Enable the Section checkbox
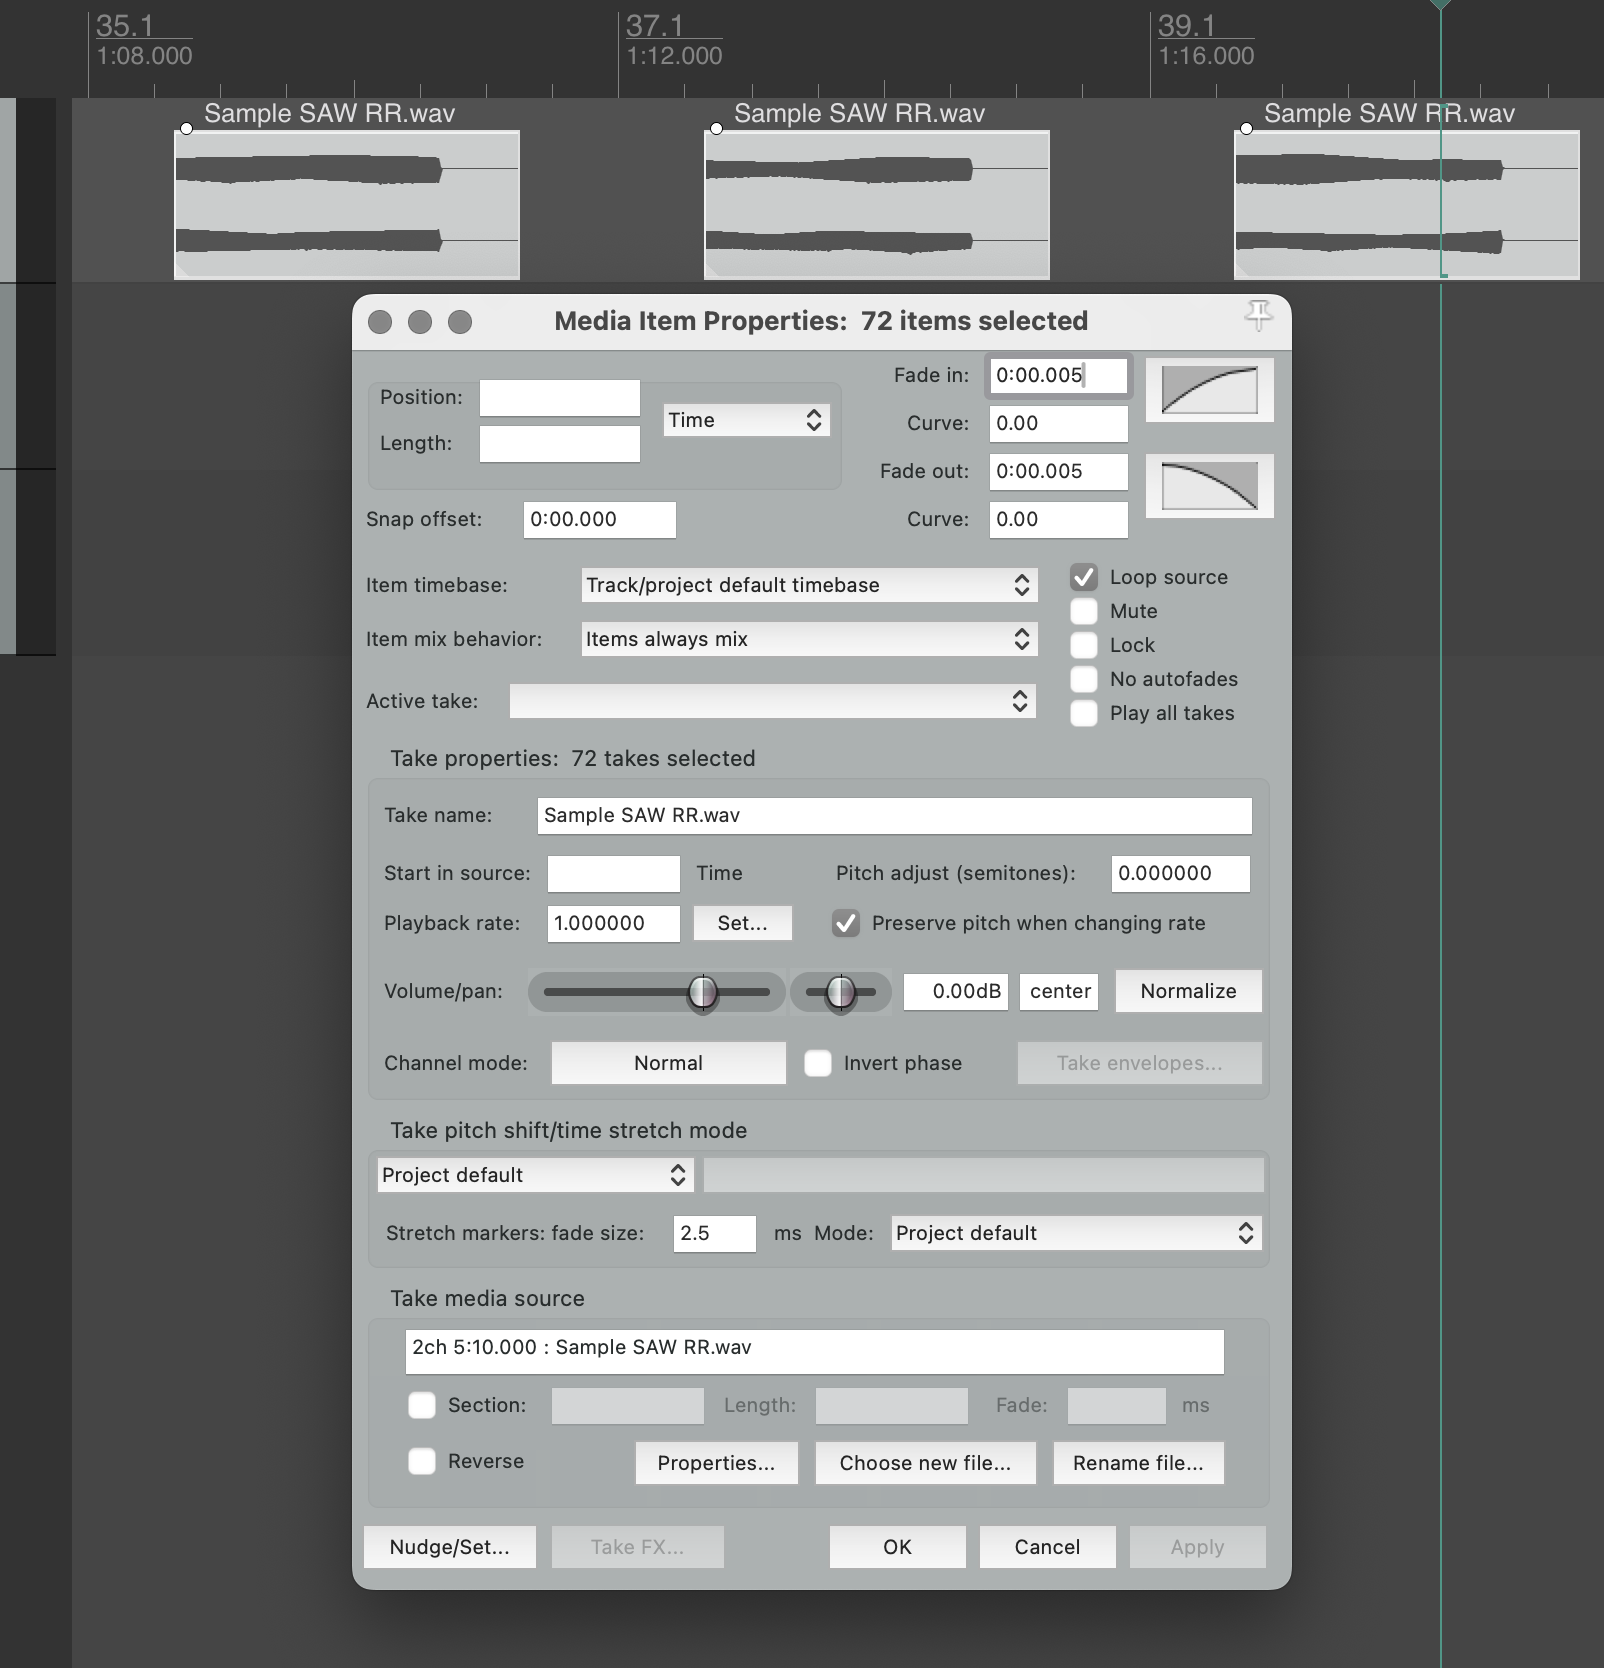 click(x=422, y=1405)
